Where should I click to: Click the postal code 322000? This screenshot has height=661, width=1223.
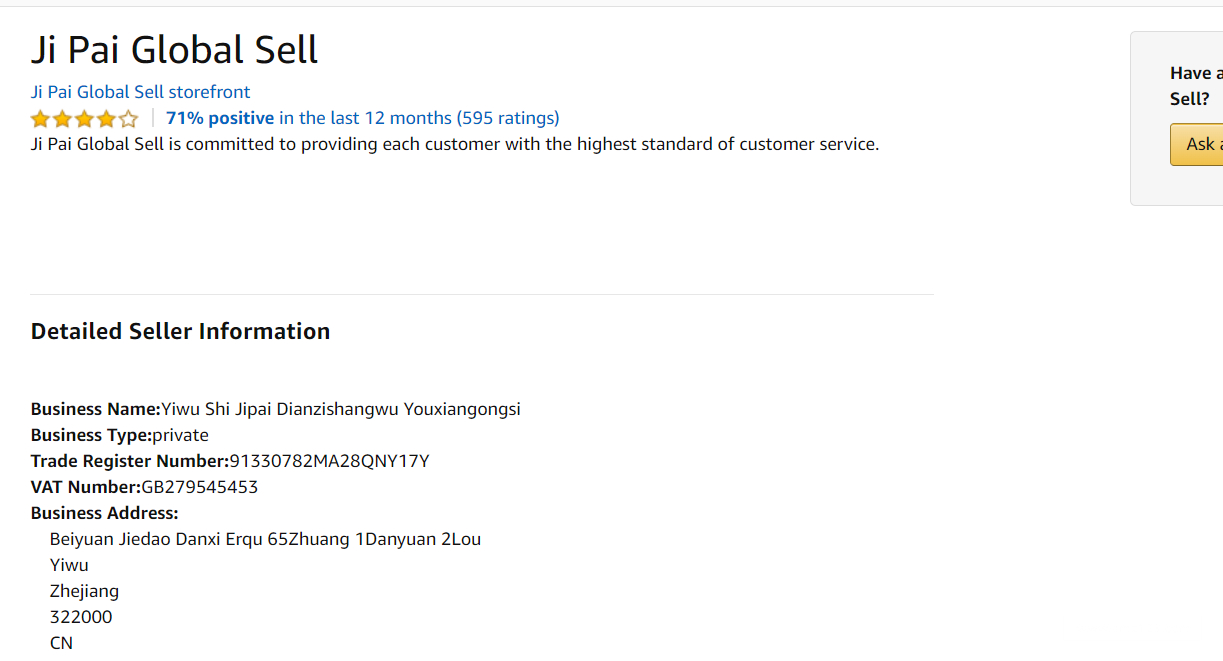tap(81, 617)
